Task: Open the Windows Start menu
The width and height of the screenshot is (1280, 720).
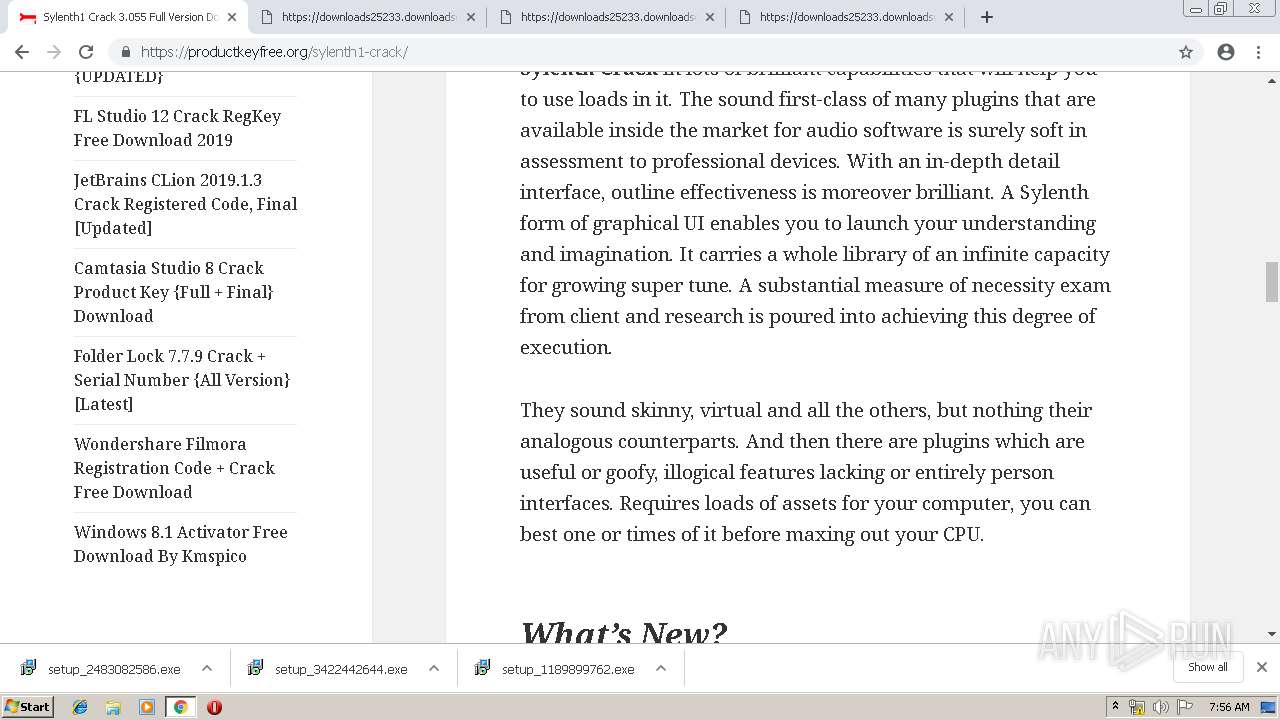Action: click(x=28, y=707)
